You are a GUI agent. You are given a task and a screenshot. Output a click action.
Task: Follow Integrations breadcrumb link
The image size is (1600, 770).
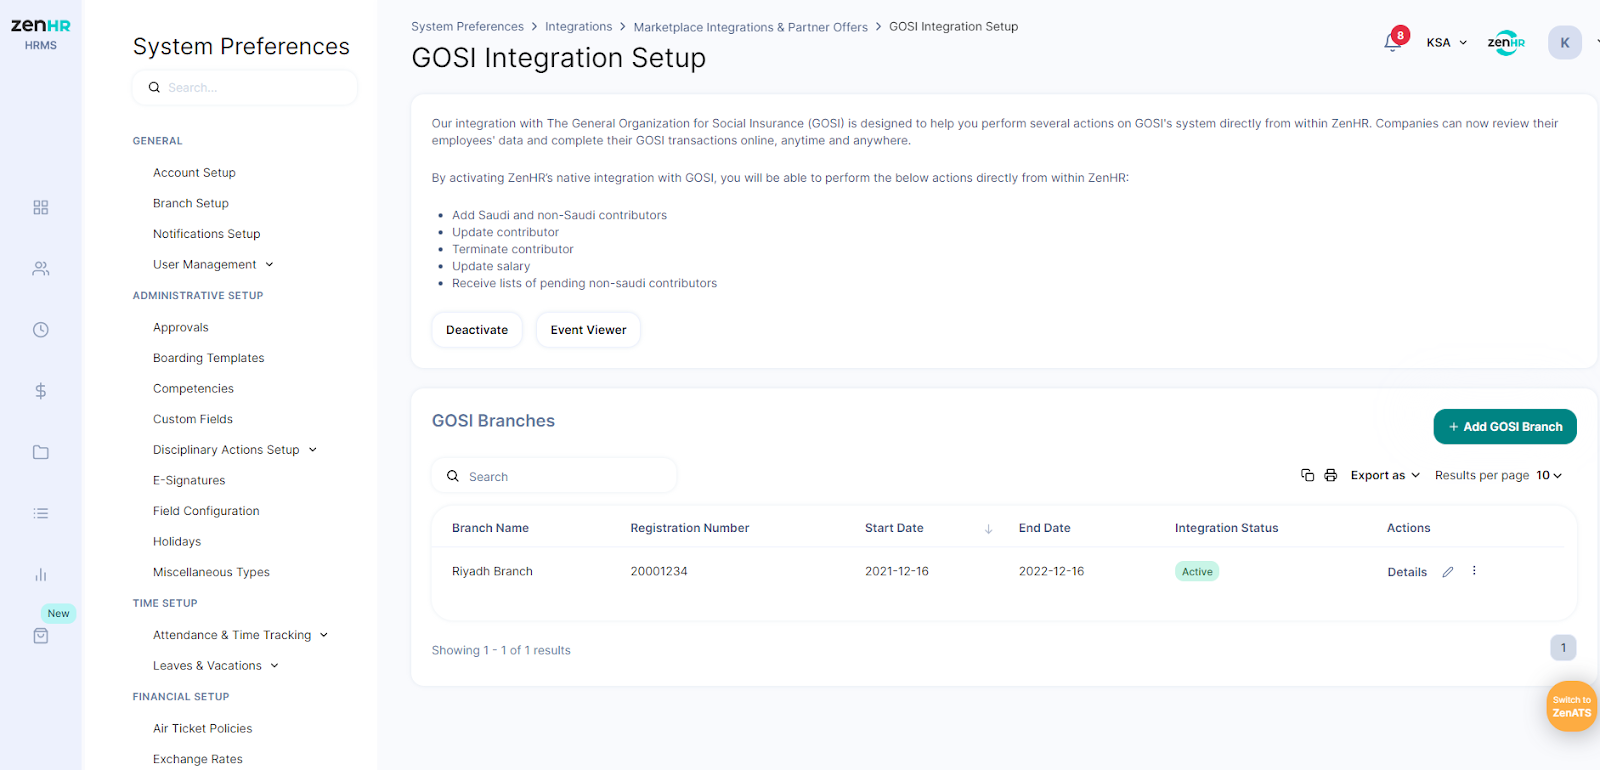(578, 27)
